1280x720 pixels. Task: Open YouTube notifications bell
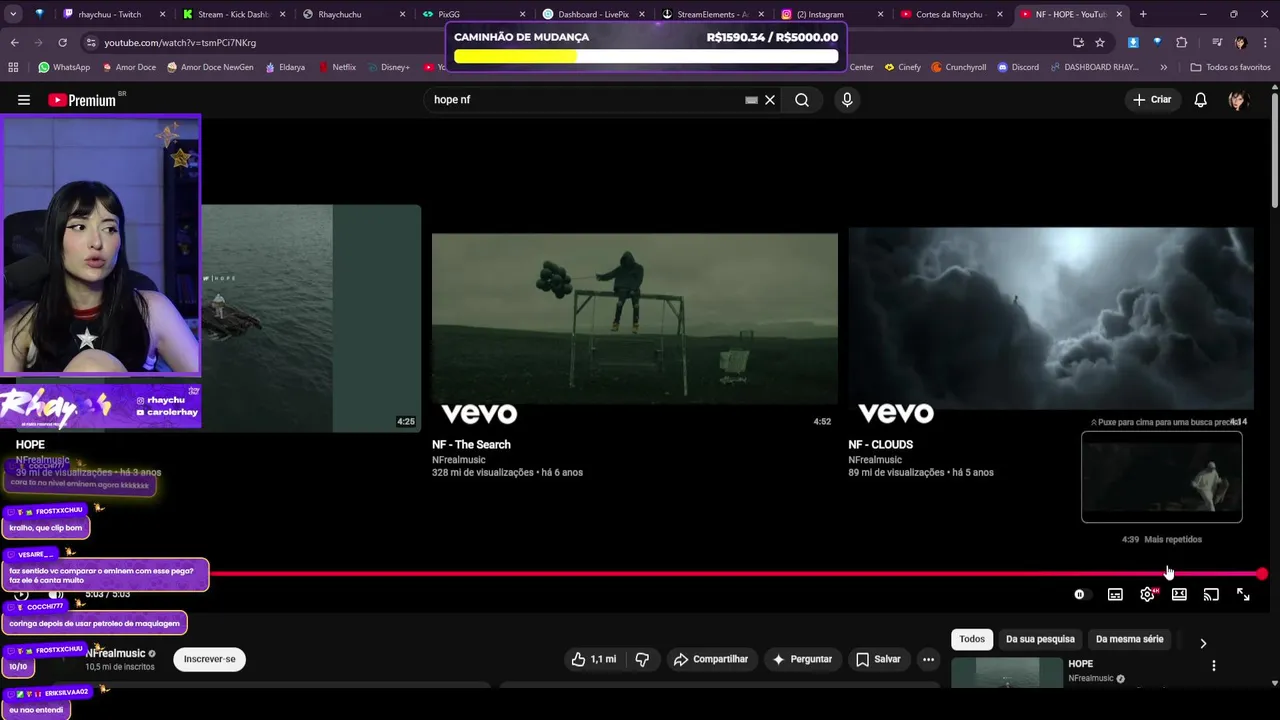pyautogui.click(x=1201, y=100)
